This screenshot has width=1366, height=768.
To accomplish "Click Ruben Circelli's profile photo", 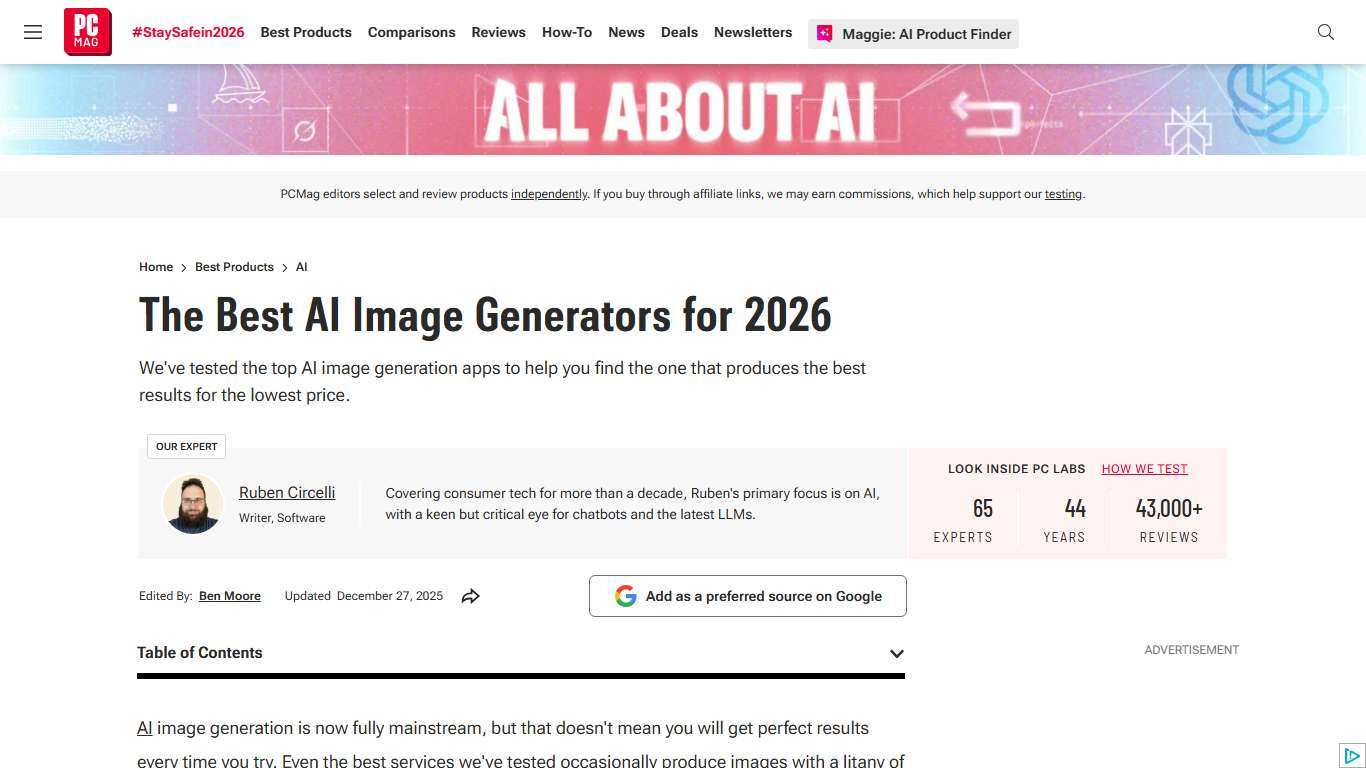I will (192, 504).
